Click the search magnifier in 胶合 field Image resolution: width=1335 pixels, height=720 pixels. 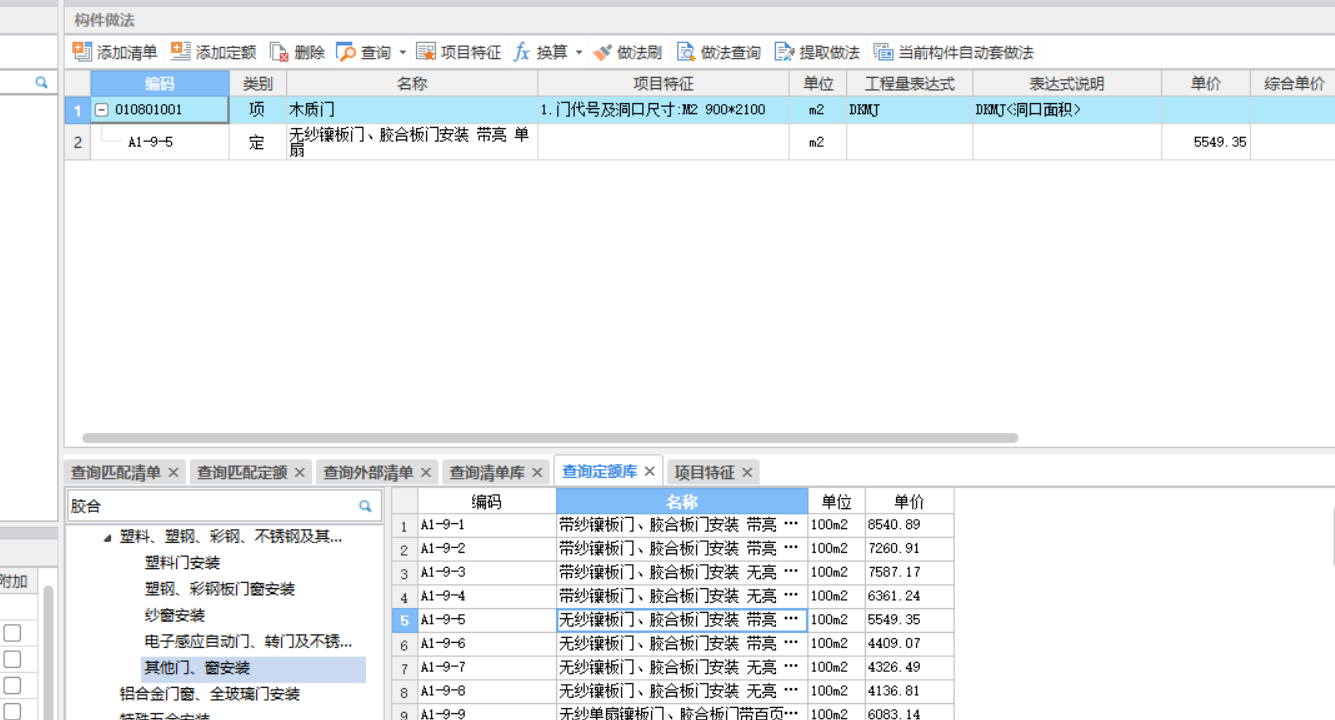click(x=365, y=506)
